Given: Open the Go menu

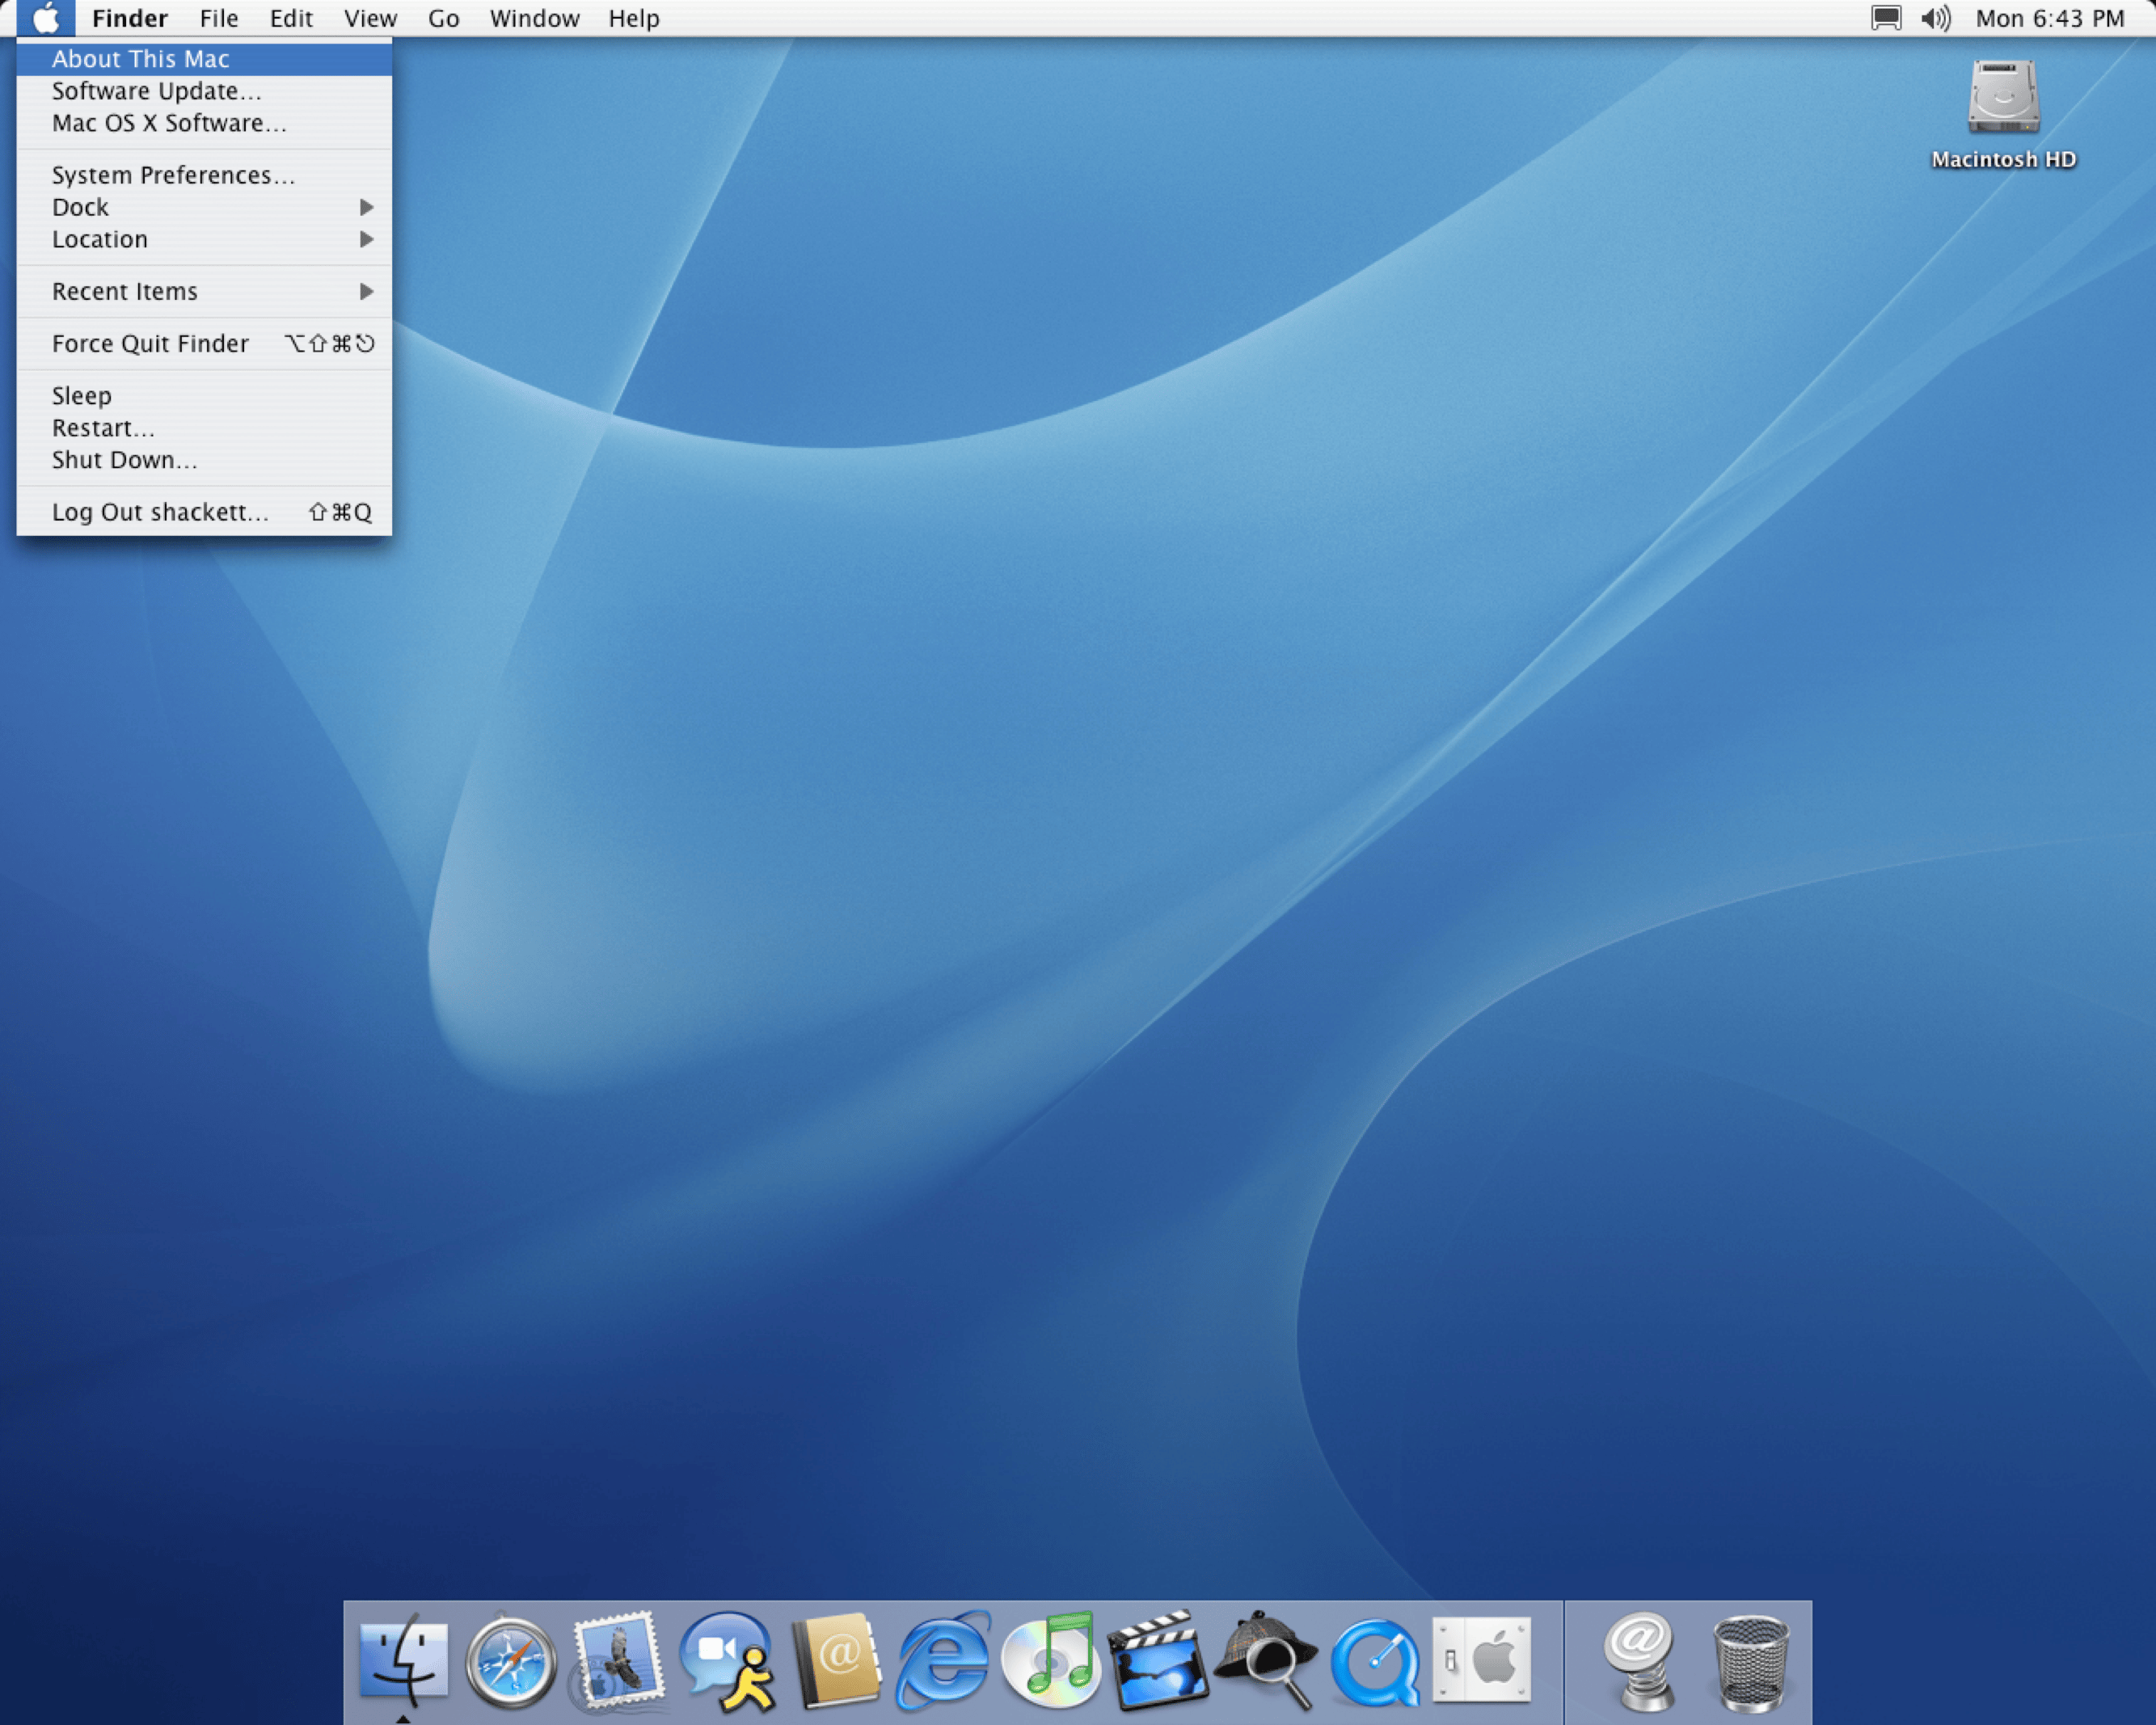Looking at the screenshot, I should click(x=444, y=18).
